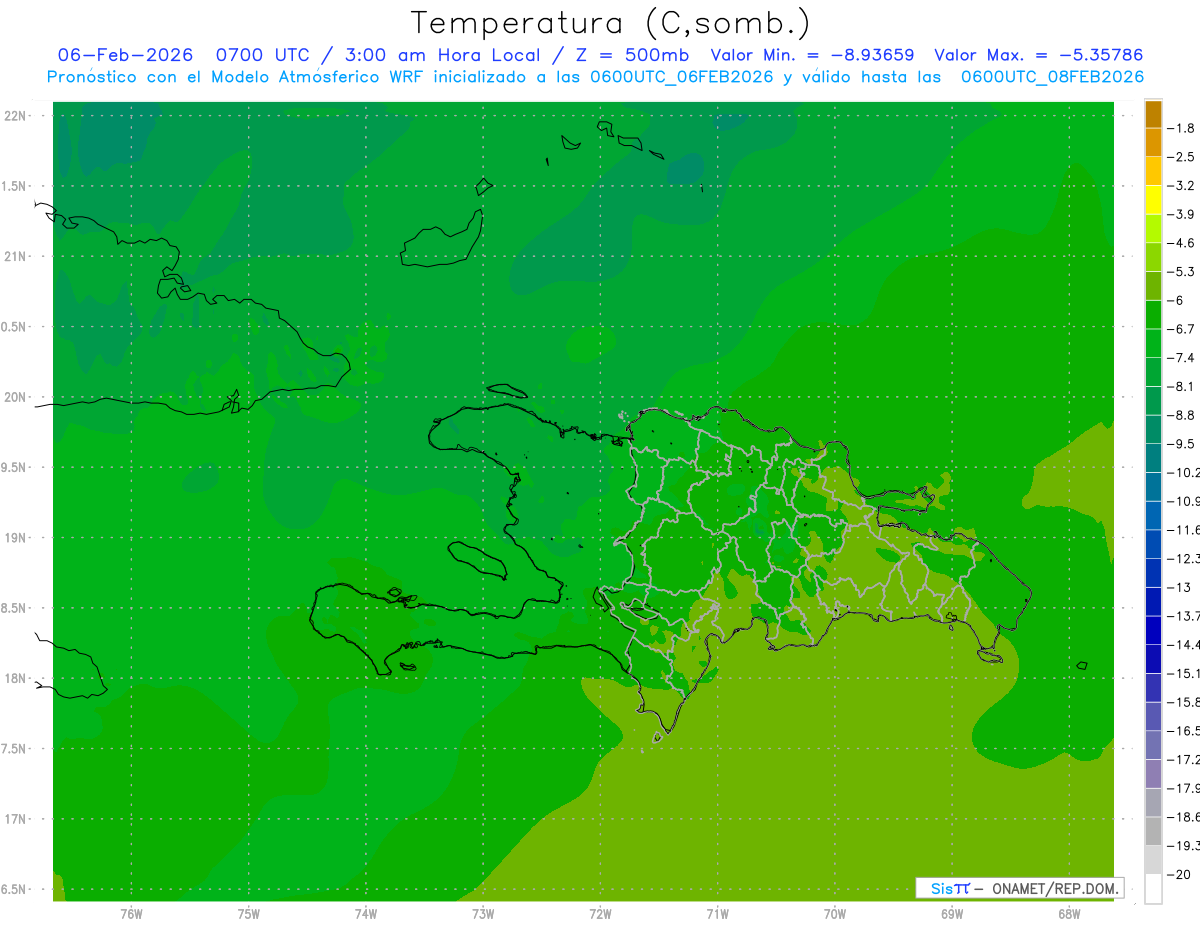Click the '20N' latitude label

pyautogui.click(x=16, y=397)
